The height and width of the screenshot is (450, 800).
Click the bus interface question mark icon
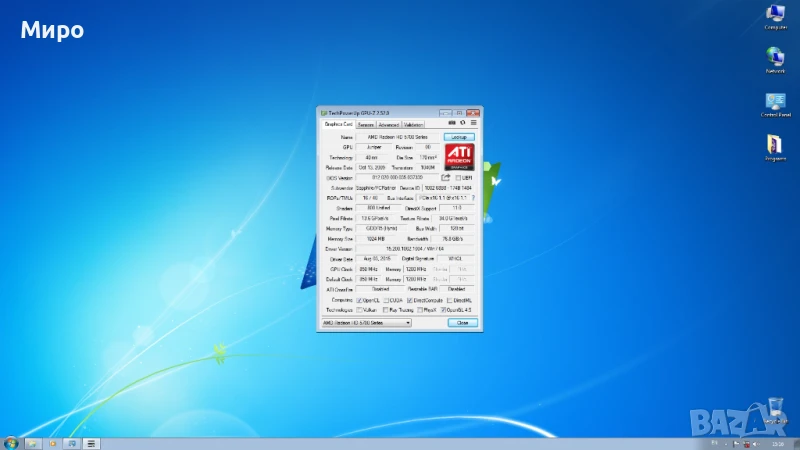pos(473,198)
